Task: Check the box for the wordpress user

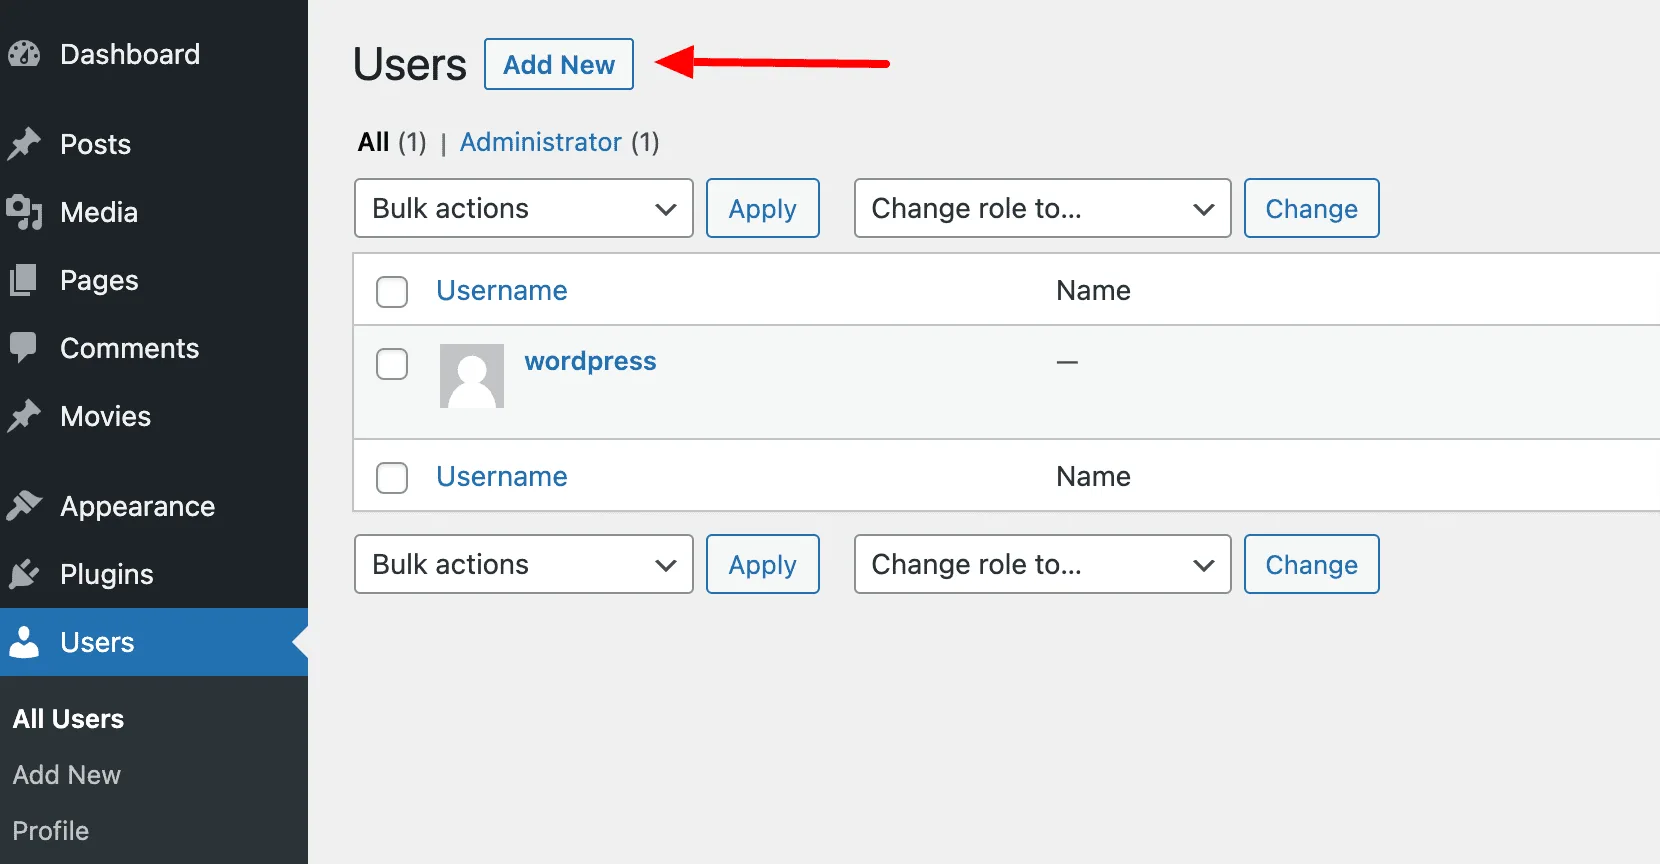Action: (392, 364)
